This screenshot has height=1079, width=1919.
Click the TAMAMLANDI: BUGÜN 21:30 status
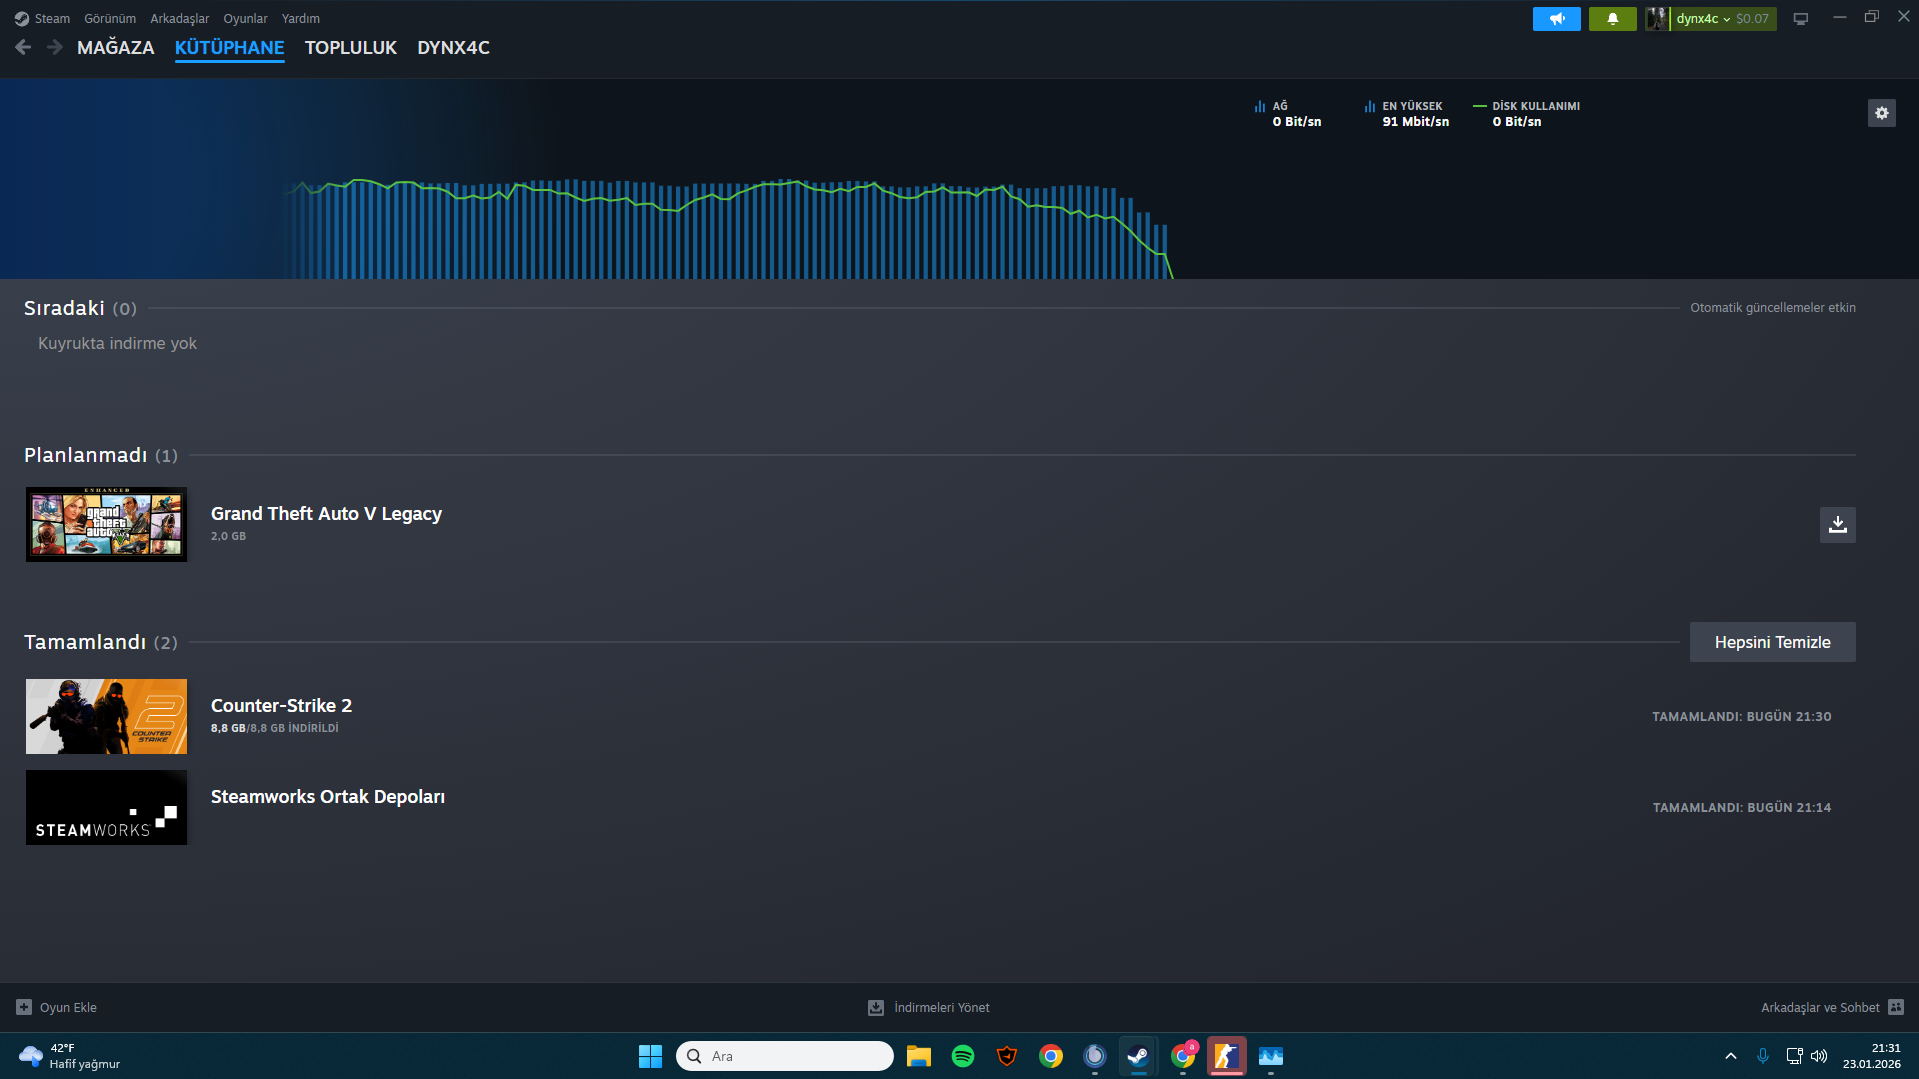[1742, 716]
